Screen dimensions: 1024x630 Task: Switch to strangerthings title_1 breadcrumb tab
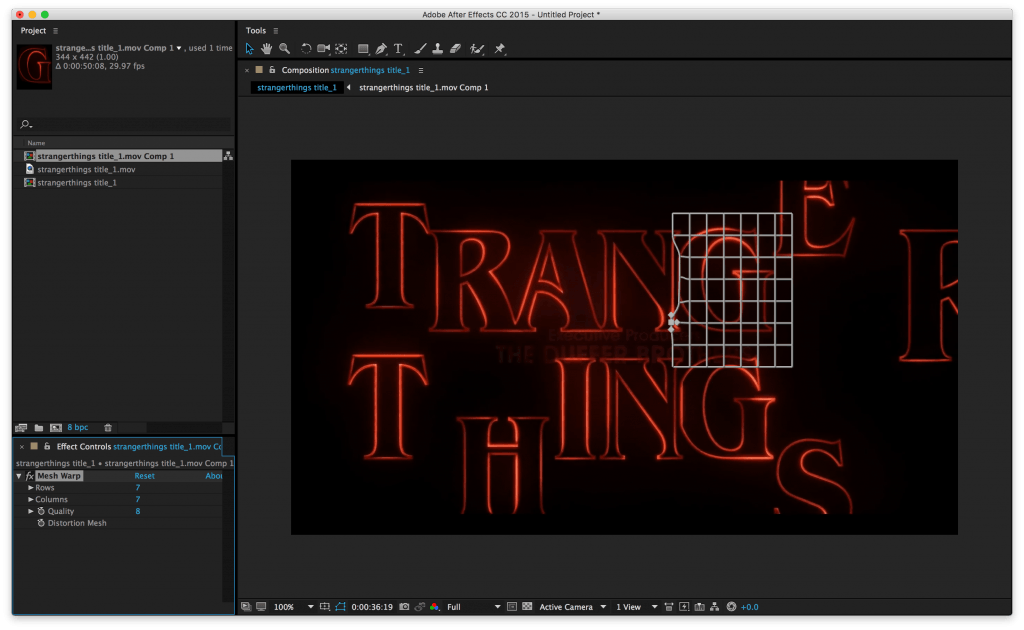296,87
